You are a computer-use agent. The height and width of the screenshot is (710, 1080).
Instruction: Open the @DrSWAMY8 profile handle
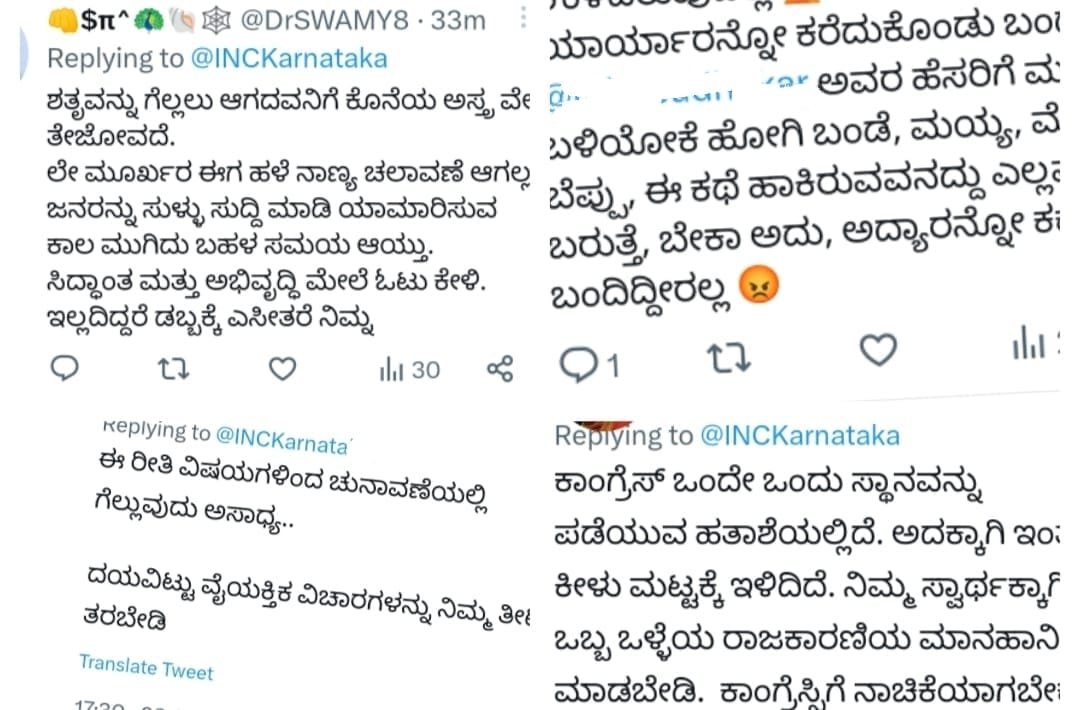pos(324,21)
